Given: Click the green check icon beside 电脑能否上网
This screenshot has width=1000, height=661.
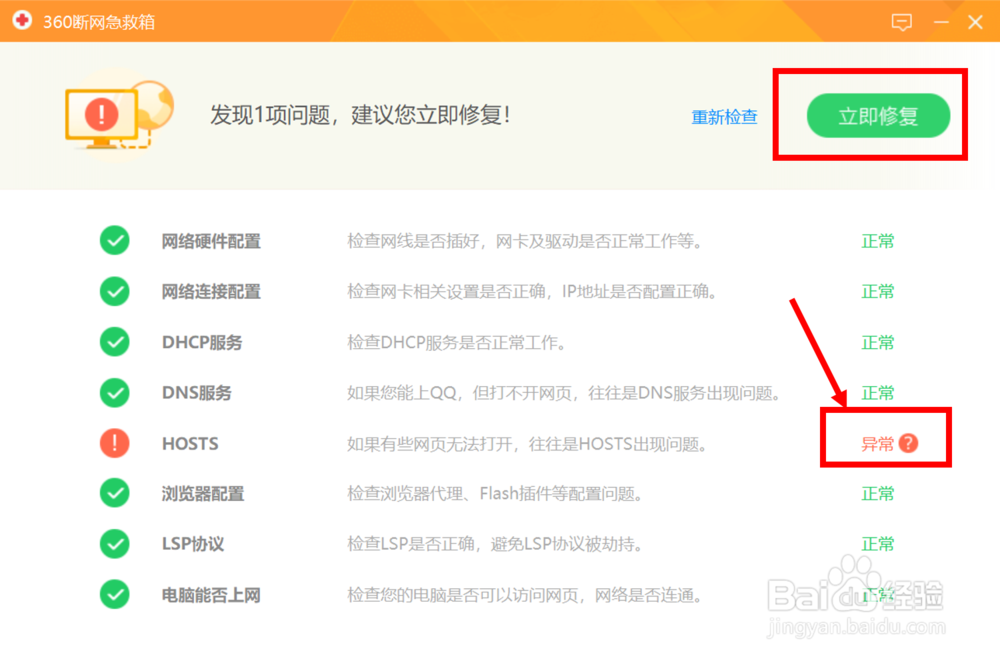Looking at the screenshot, I should (x=114, y=594).
